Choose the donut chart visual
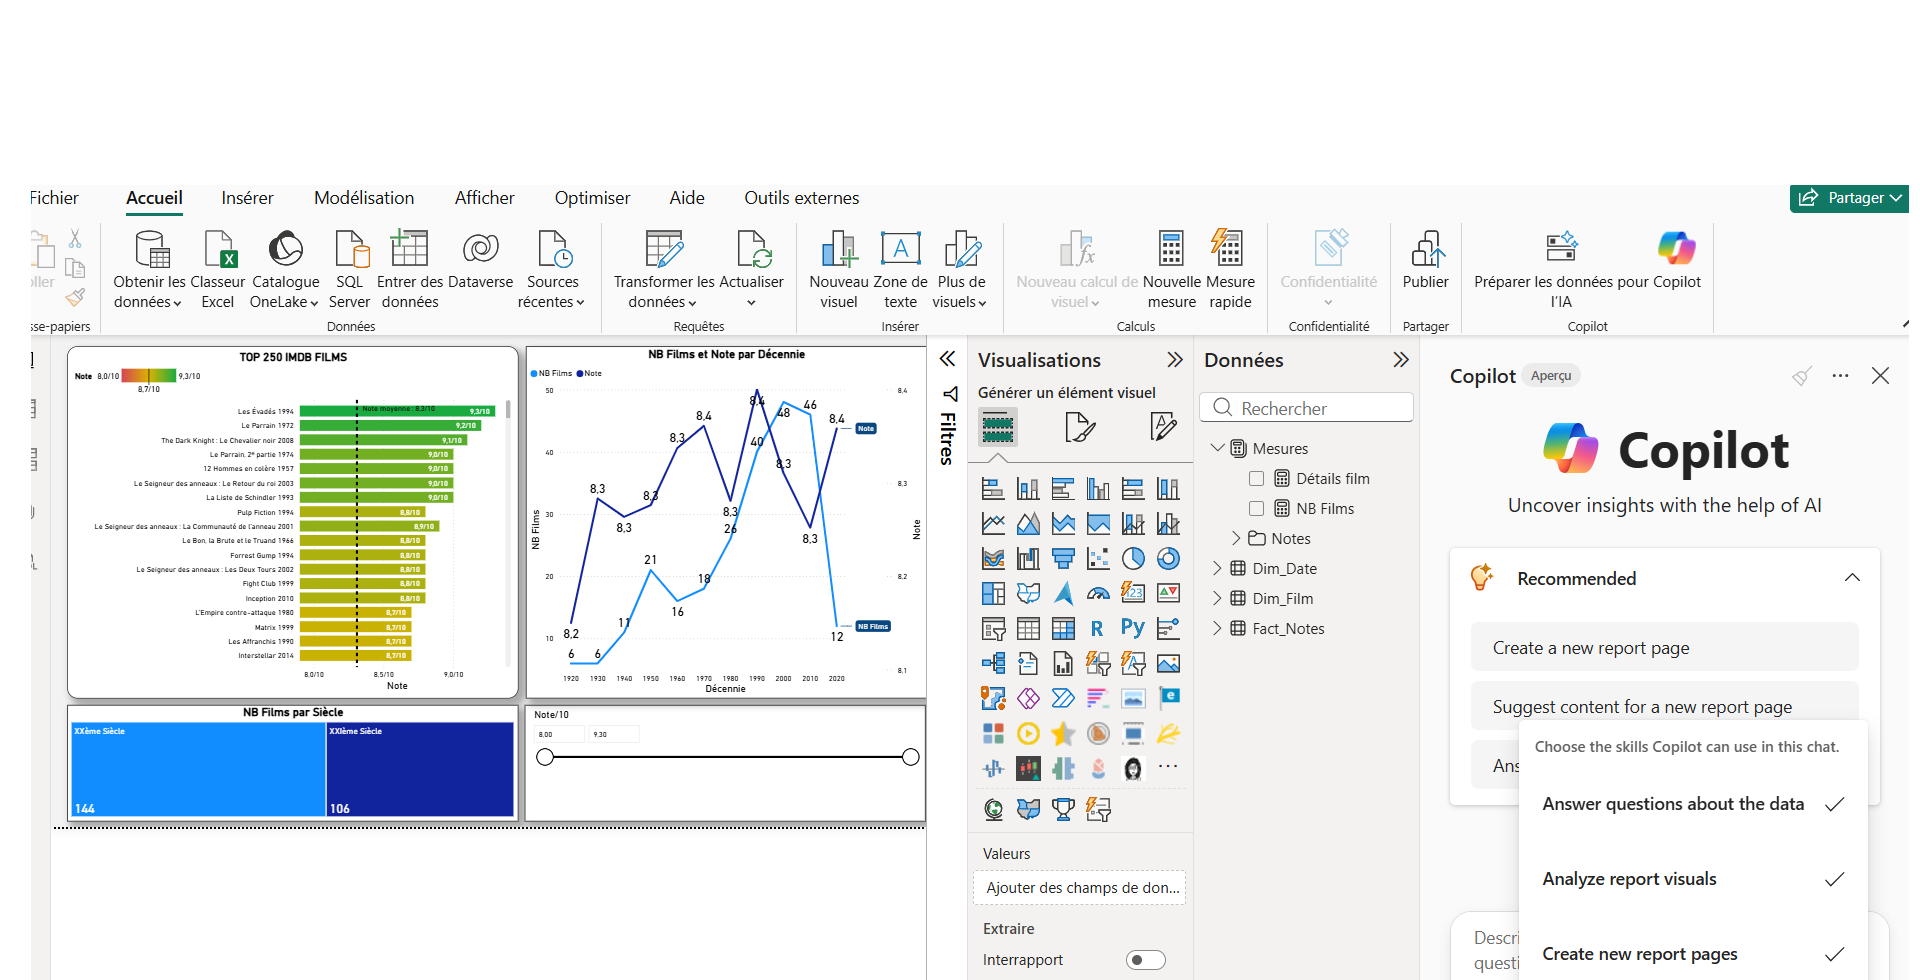 1168,558
